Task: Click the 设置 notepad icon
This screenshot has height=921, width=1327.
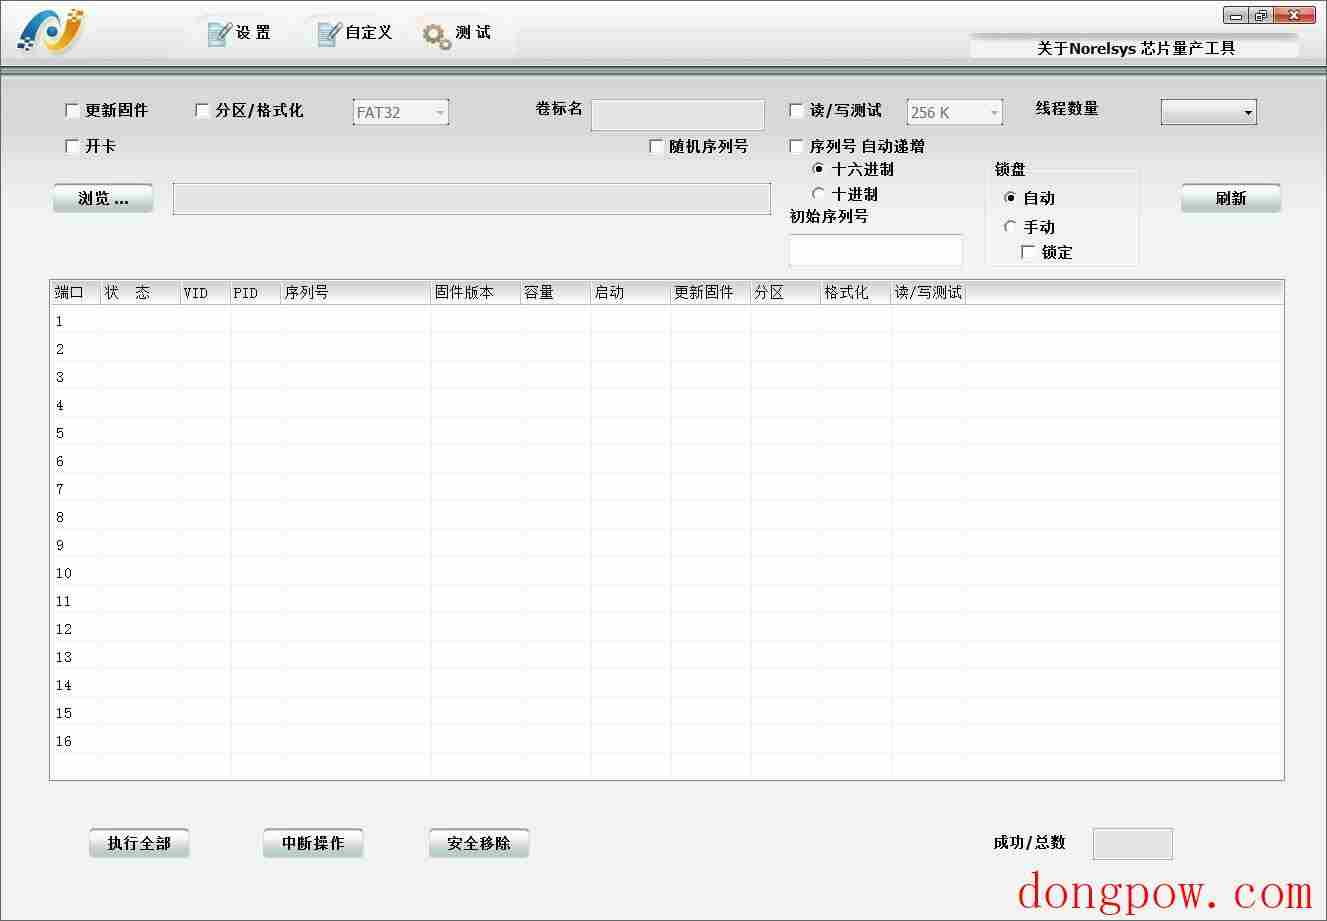Action: click(x=219, y=34)
